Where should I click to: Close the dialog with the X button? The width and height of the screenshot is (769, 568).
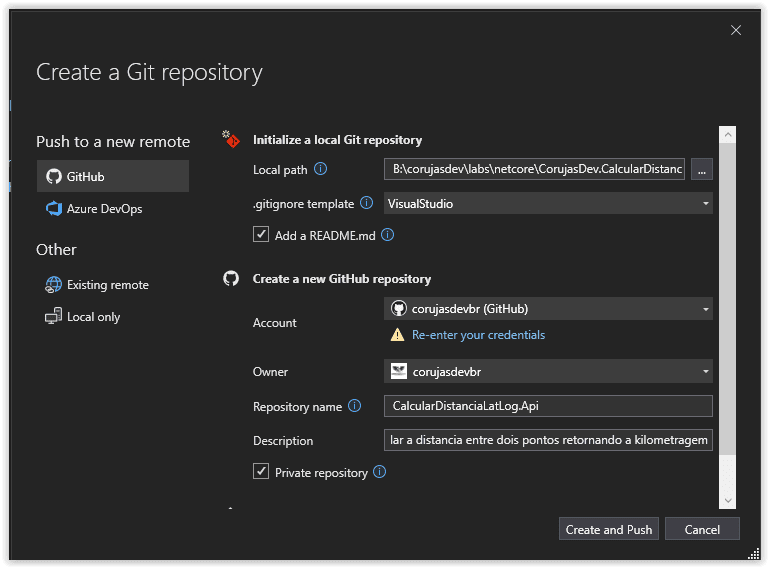click(736, 30)
